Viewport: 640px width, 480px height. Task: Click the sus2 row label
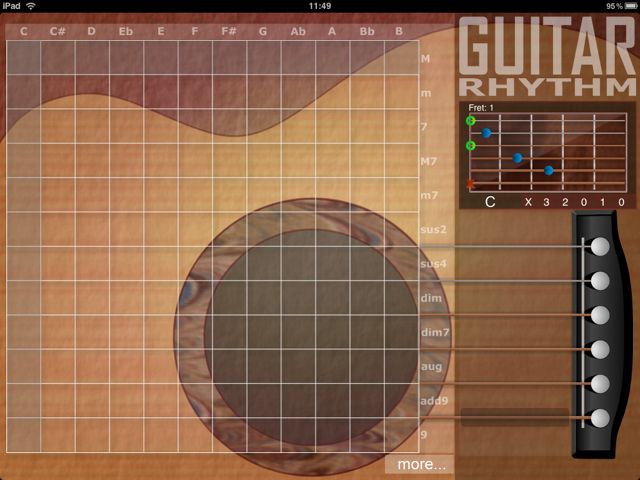(x=433, y=229)
